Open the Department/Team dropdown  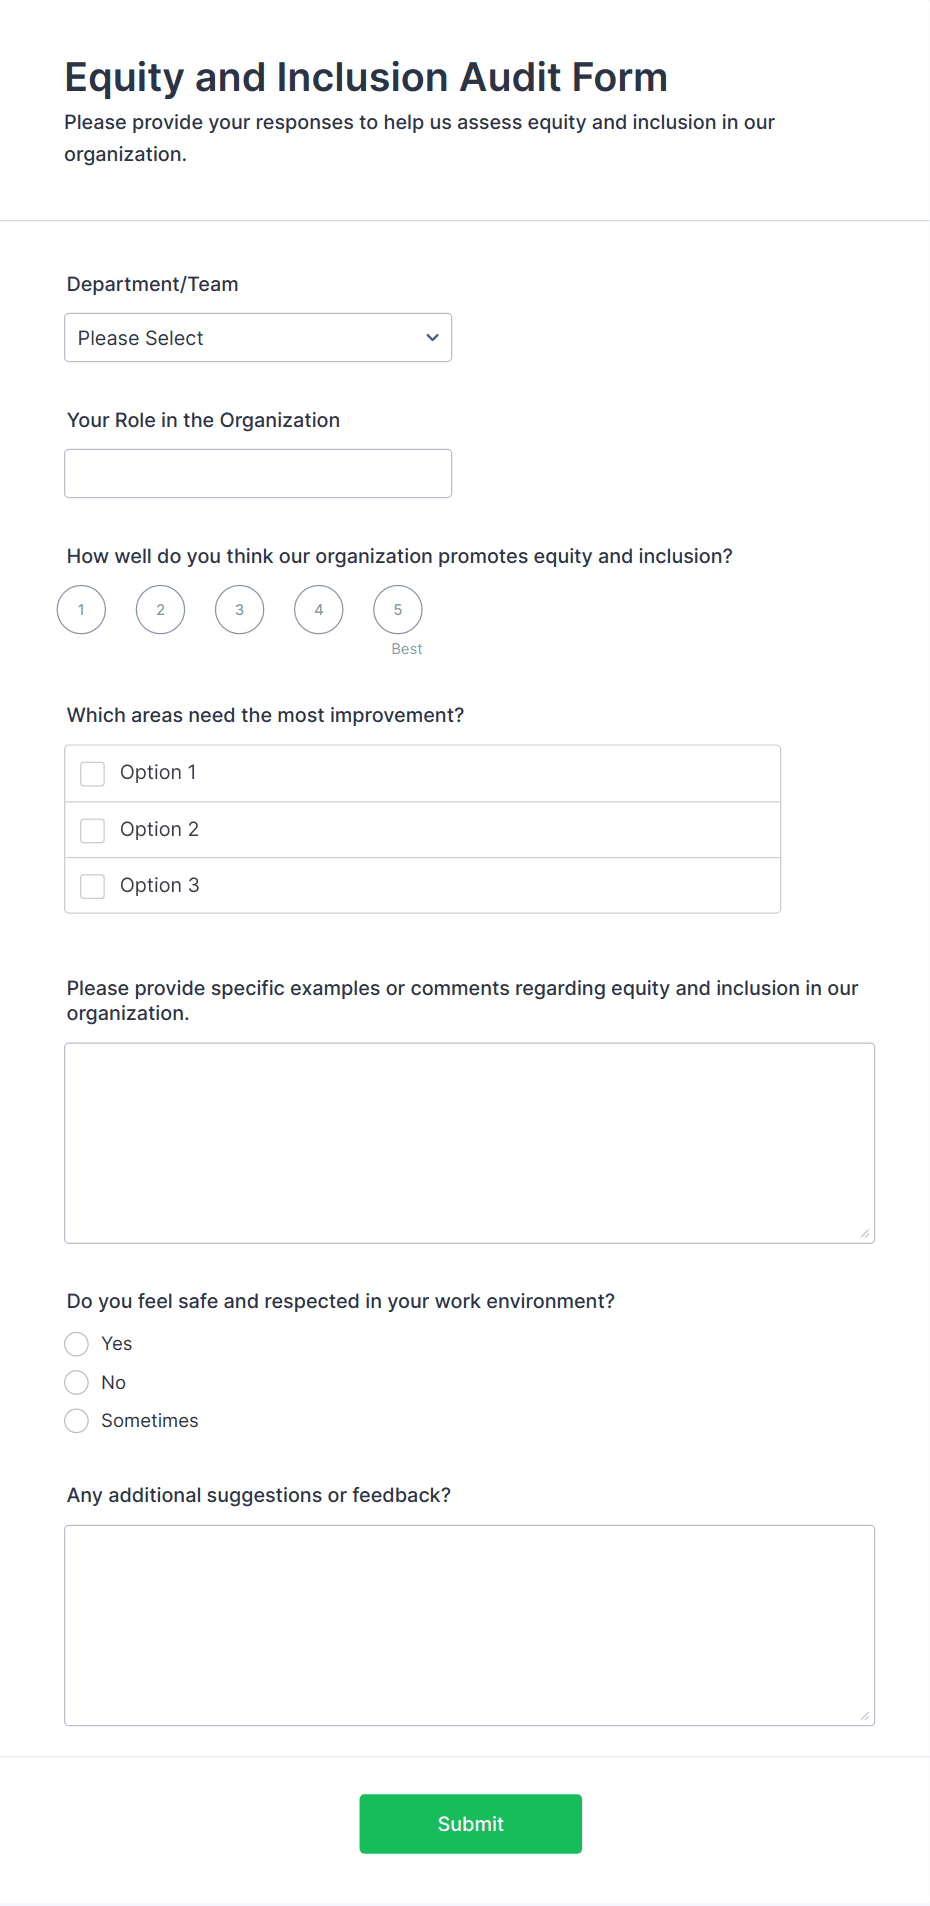click(257, 338)
